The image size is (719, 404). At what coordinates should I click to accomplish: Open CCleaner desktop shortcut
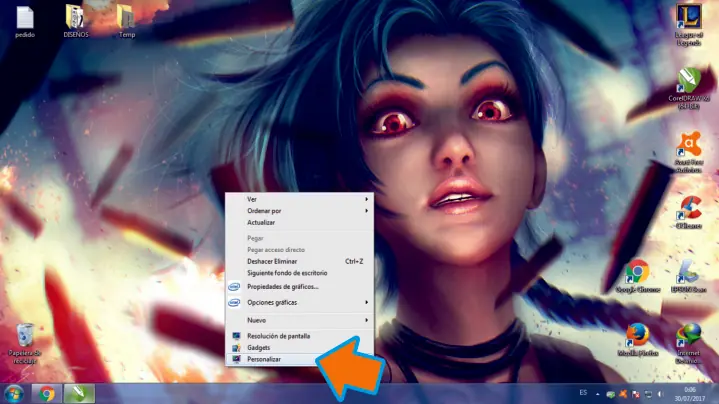tap(688, 212)
